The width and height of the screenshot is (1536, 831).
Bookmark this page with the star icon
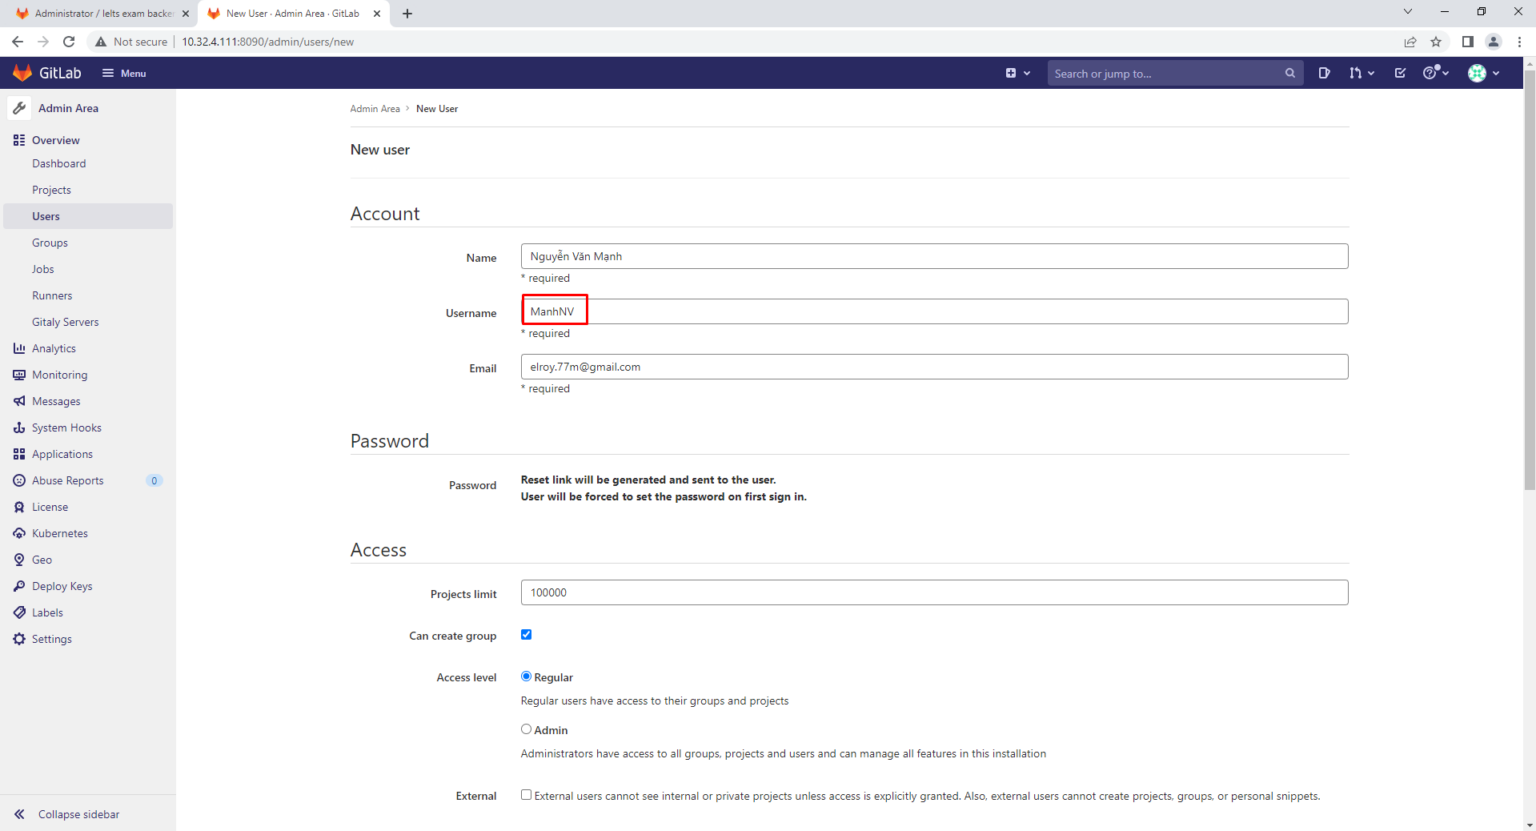[1436, 42]
